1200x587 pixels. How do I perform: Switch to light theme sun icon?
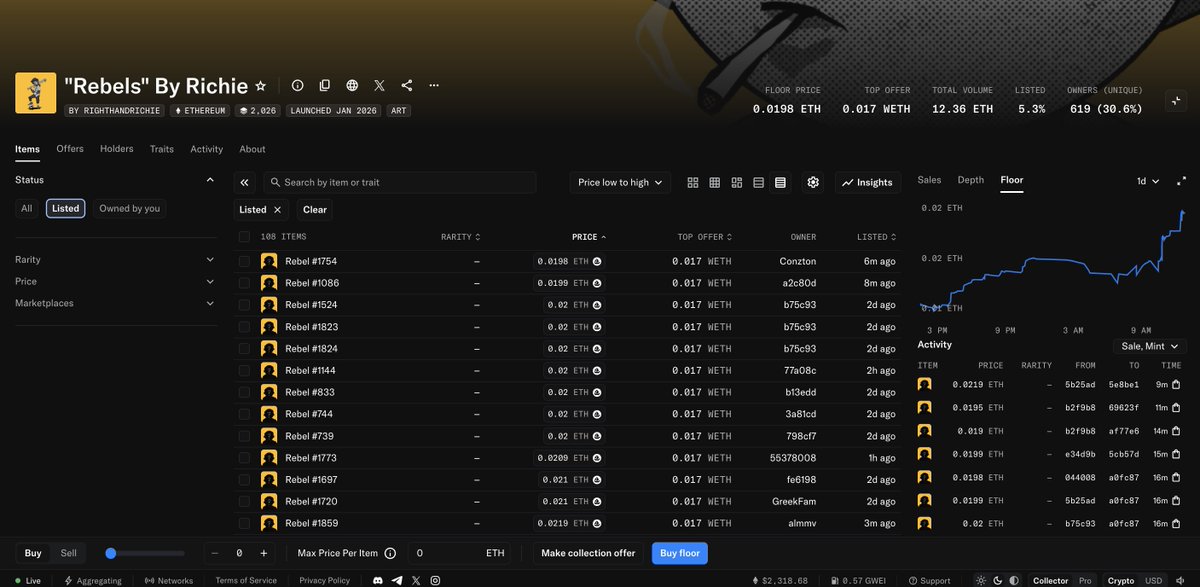980,580
